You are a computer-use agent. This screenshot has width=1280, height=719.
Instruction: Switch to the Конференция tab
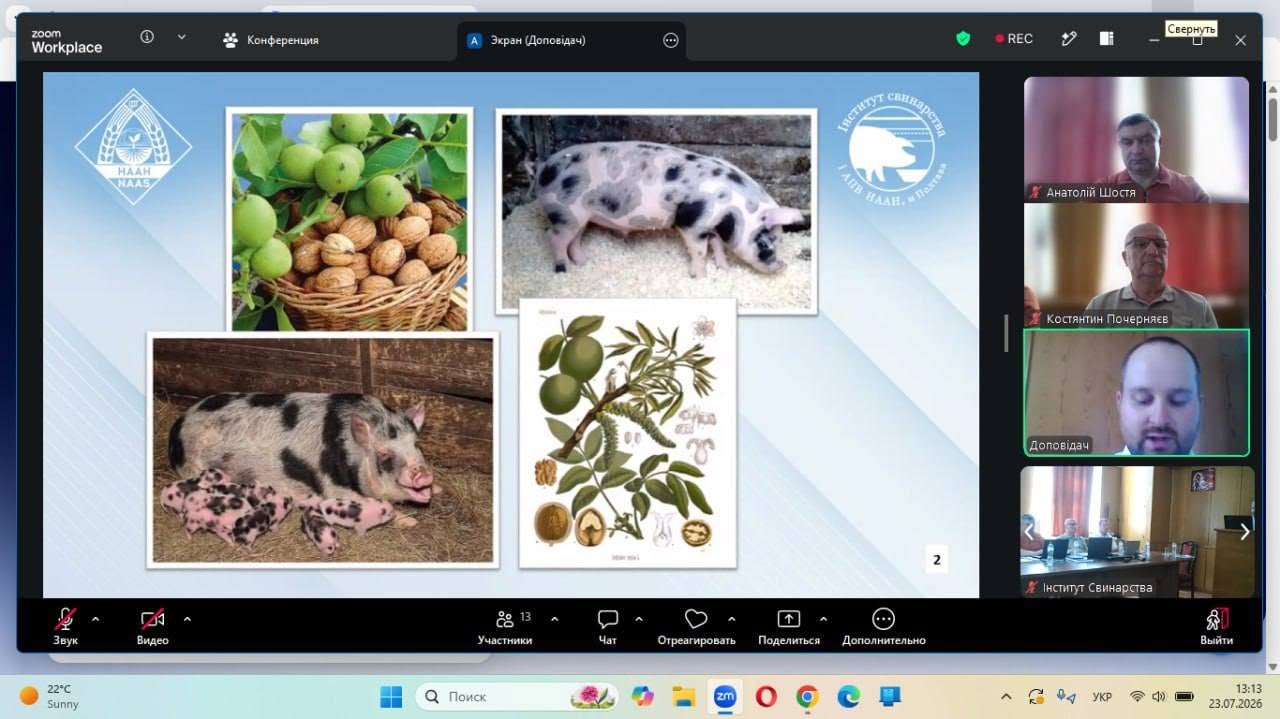pos(271,40)
